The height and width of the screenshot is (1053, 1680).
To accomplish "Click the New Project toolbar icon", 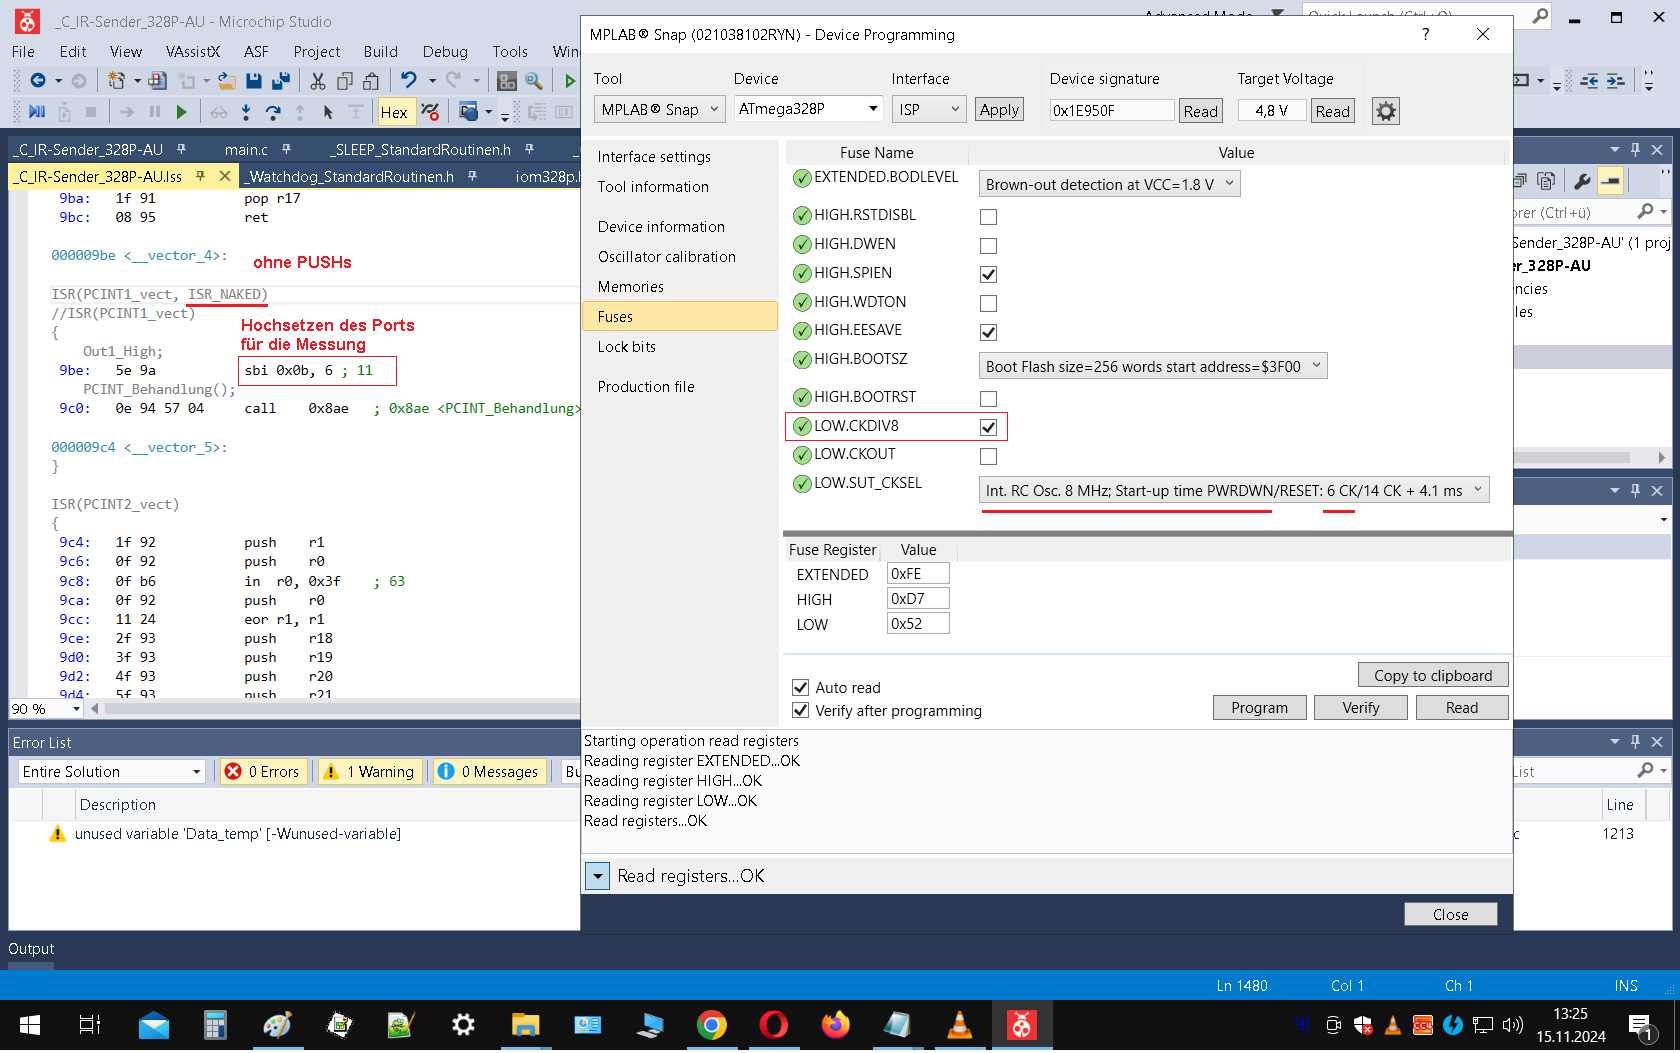I will (x=117, y=81).
